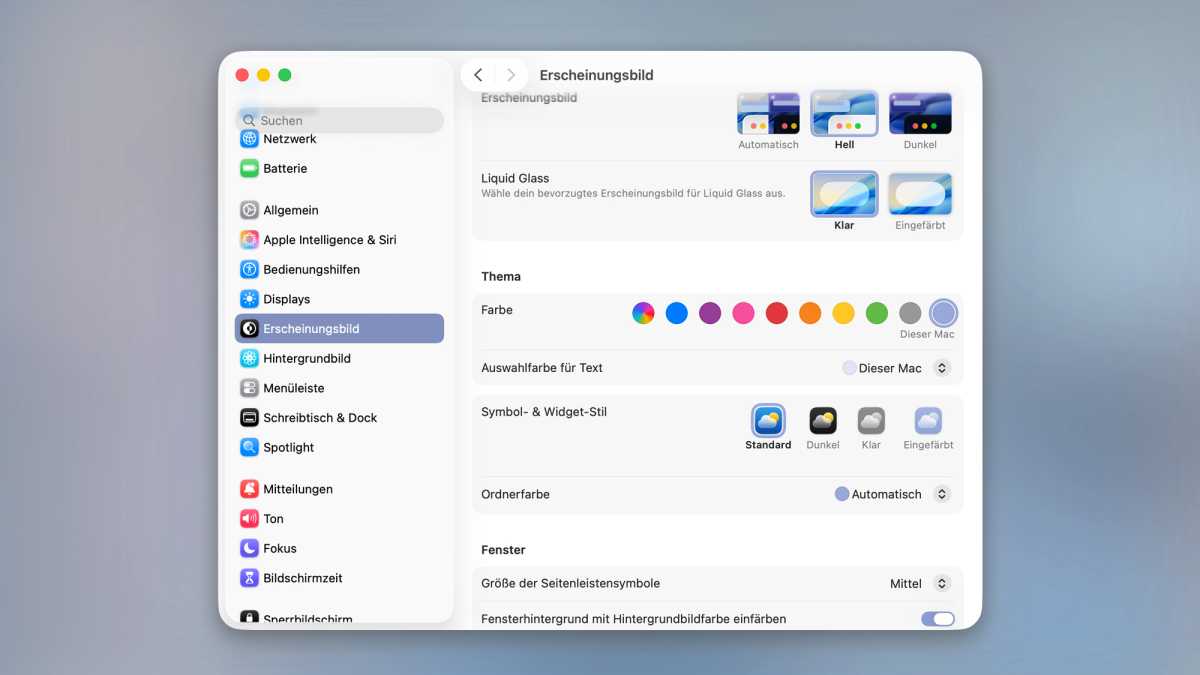1200x675 pixels.
Task: Navigate back with the back arrow
Action: click(x=478, y=74)
